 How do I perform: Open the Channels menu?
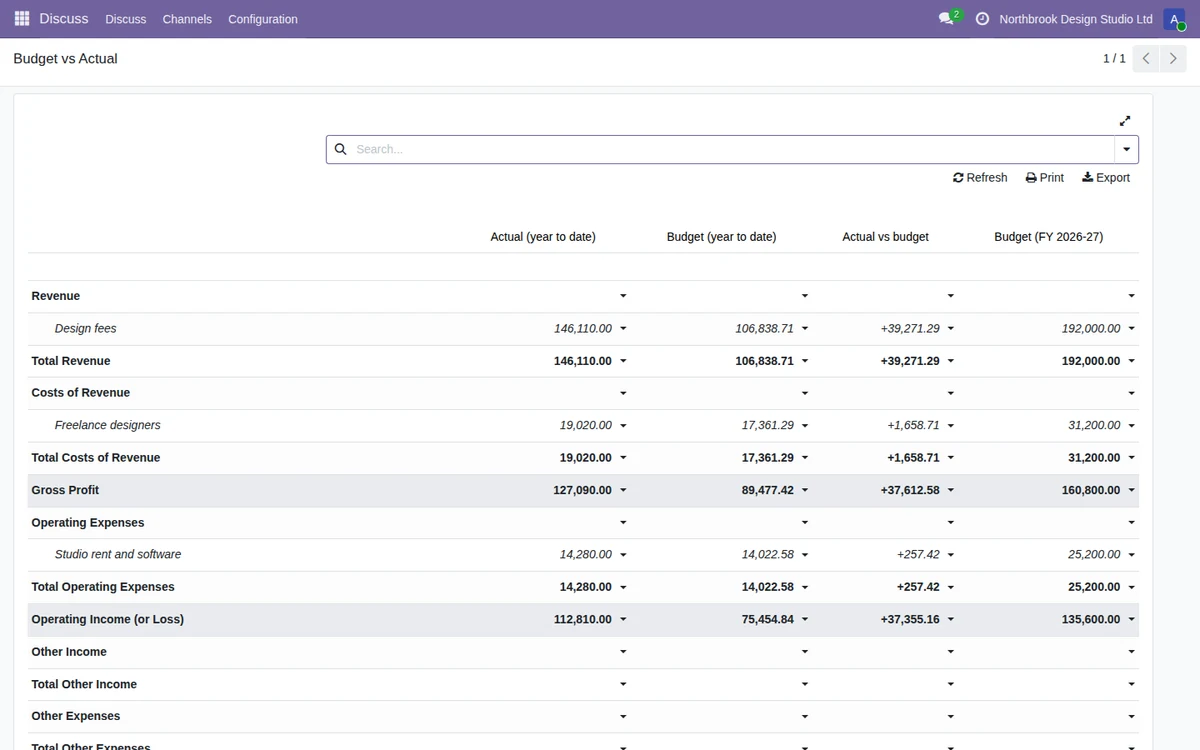[187, 19]
